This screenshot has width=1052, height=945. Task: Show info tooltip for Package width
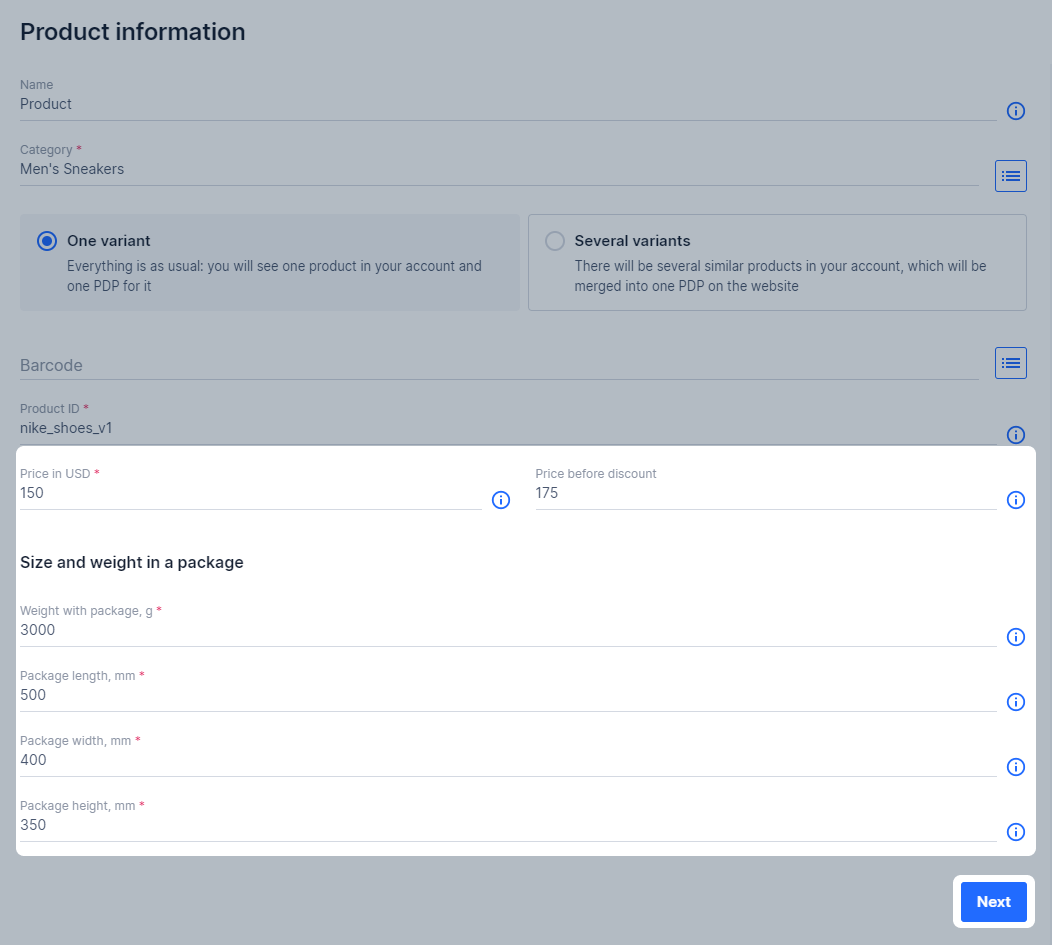point(1015,767)
